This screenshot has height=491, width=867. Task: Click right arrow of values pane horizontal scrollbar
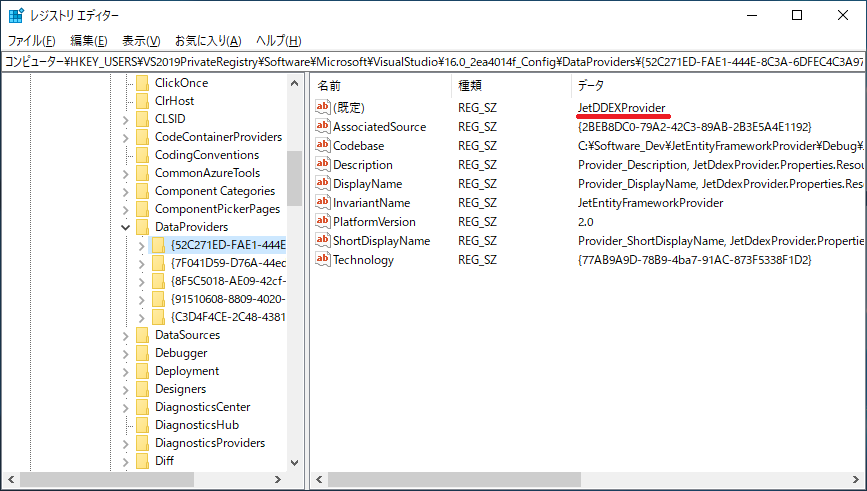click(x=855, y=479)
